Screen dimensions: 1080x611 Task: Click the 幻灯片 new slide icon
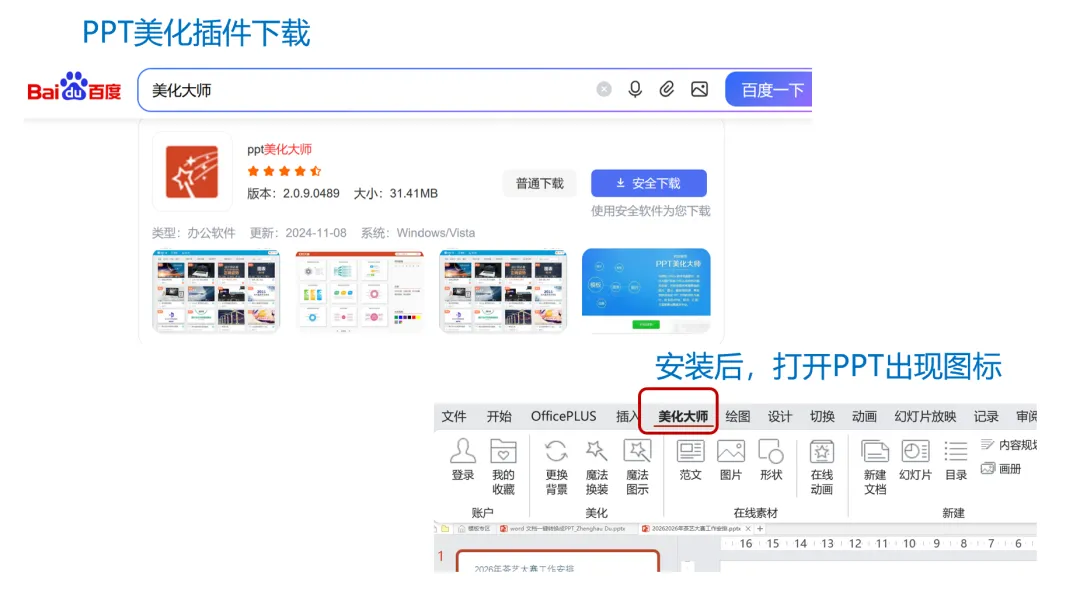[915, 452]
